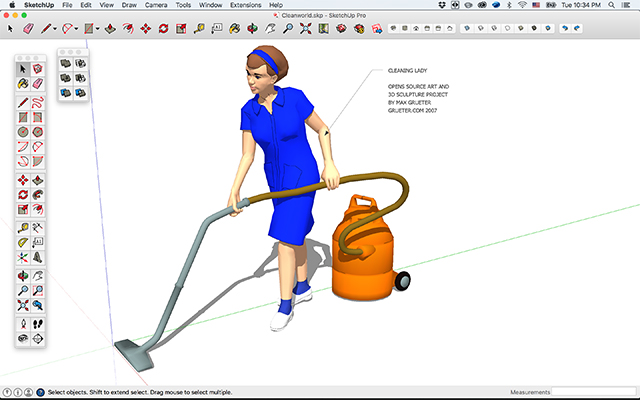
Task: Switch to Top view via toolbar icon
Action: [405, 28]
